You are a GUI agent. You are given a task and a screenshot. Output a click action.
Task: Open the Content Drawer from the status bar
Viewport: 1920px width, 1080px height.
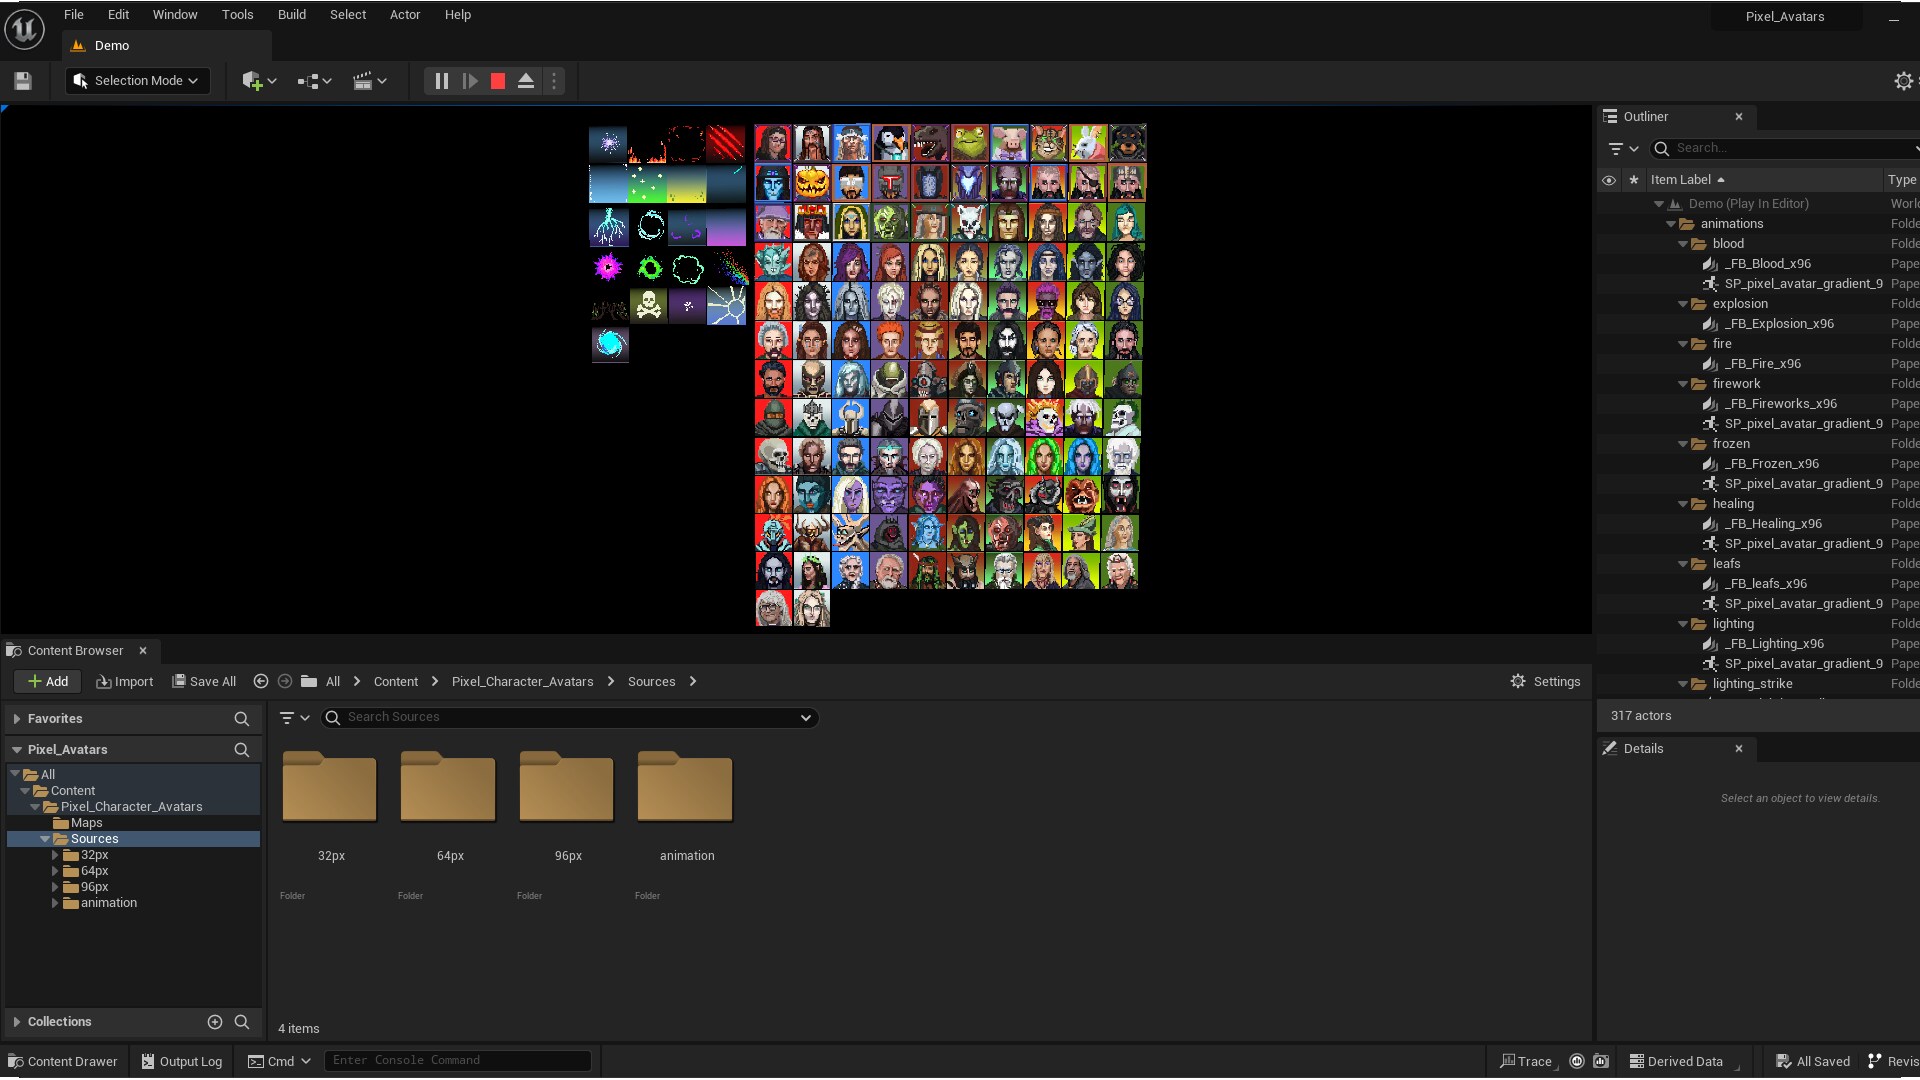(62, 1061)
